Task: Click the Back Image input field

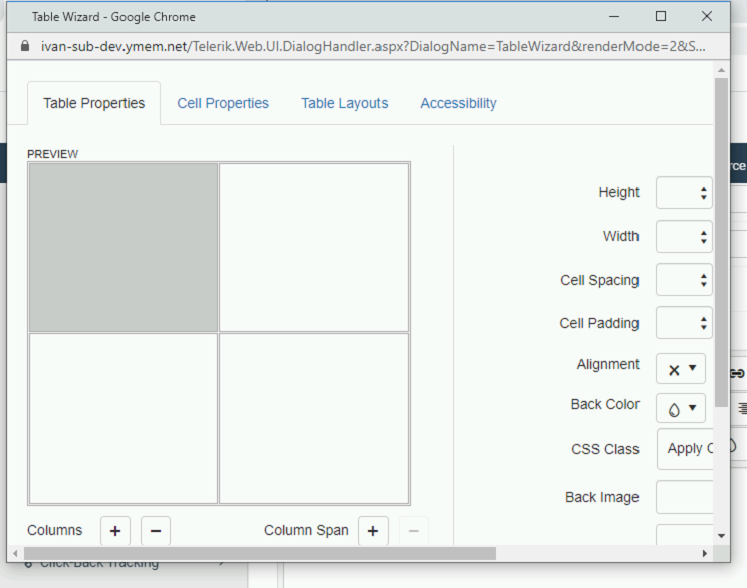Action: [685, 497]
